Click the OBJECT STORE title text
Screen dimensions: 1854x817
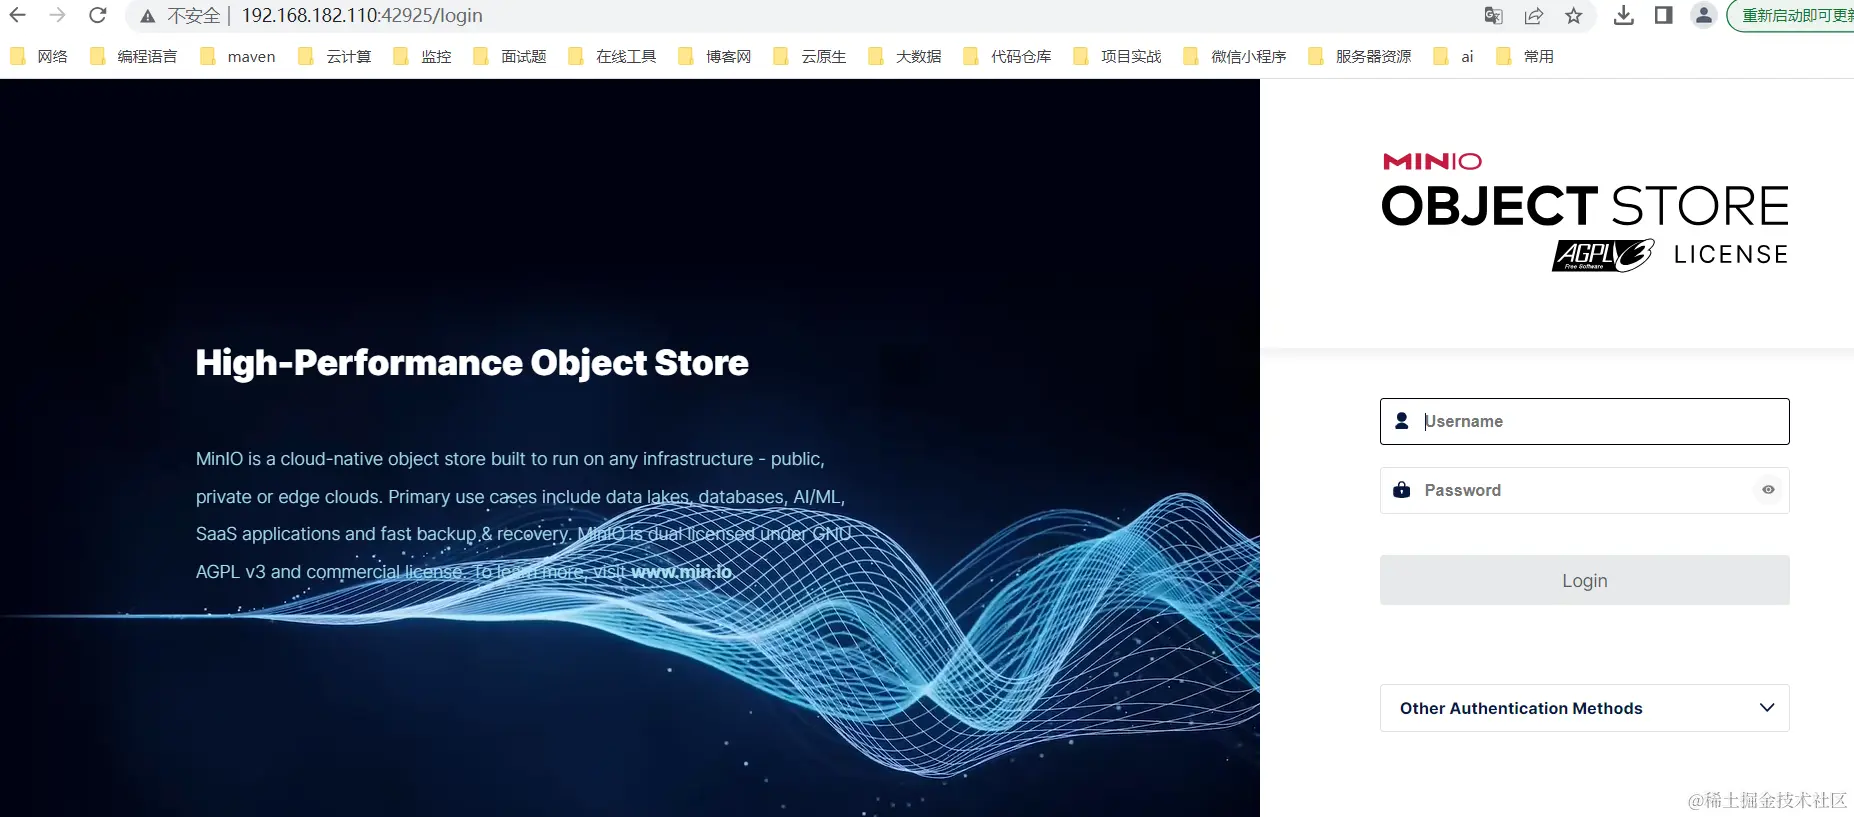pos(1585,206)
